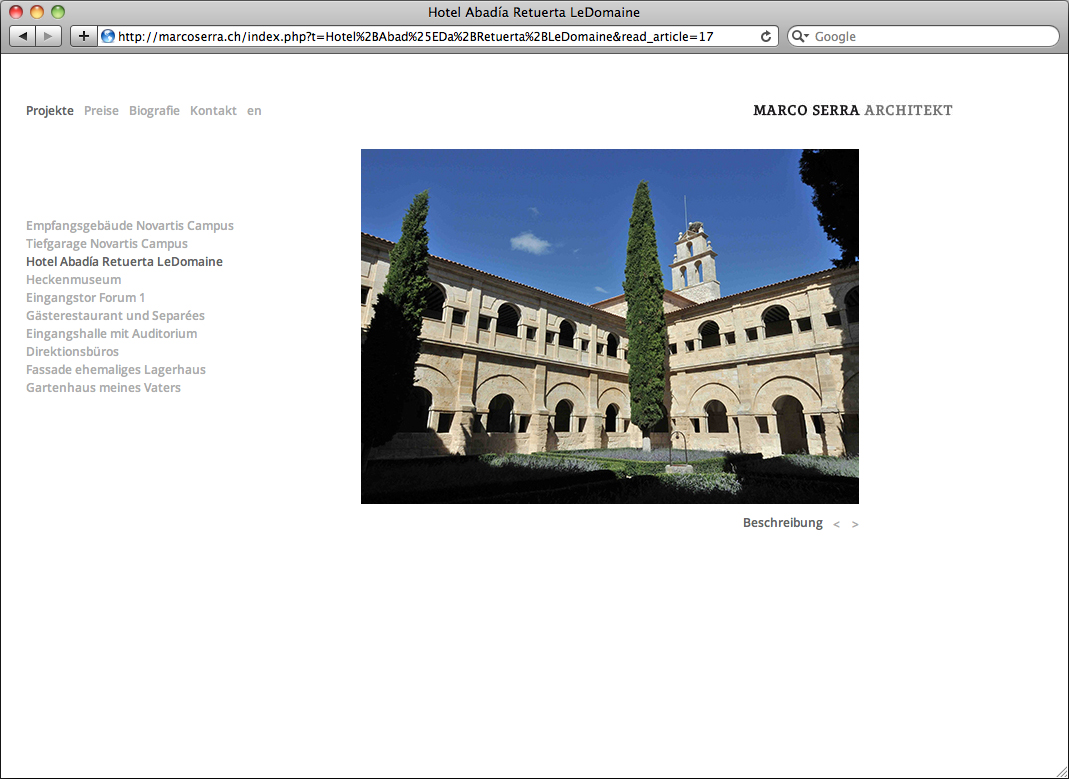Click the globe site icon in address bar
1069x779 pixels.
coord(108,36)
